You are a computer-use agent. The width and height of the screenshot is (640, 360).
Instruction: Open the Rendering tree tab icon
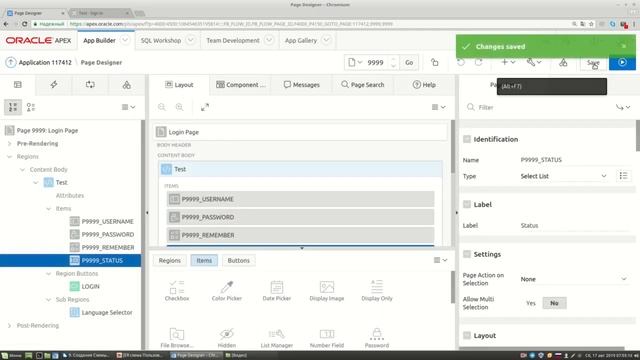tap(18, 84)
